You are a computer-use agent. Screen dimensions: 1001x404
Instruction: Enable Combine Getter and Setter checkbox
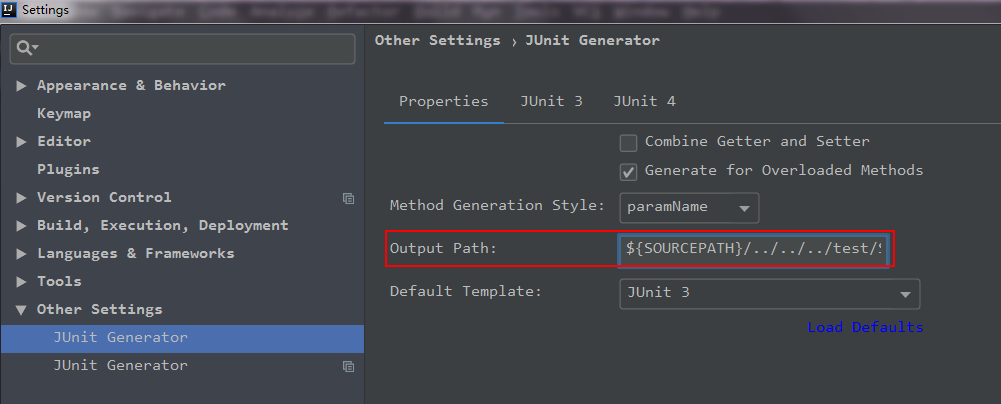[x=628, y=143]
